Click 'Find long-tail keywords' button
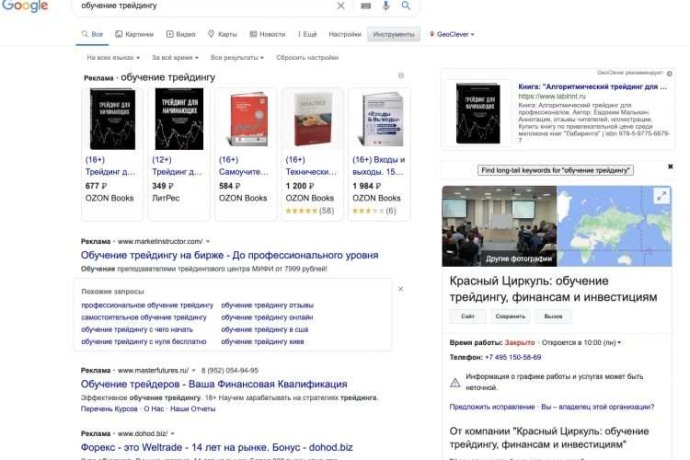690x460 pixels. click(x=555, y=170)
